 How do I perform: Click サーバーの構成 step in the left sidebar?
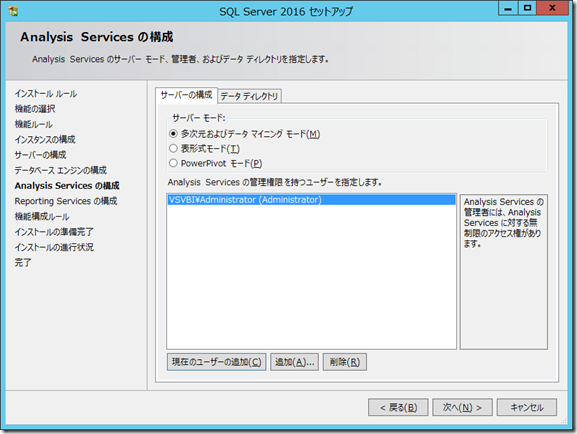[x=40, y=155]
